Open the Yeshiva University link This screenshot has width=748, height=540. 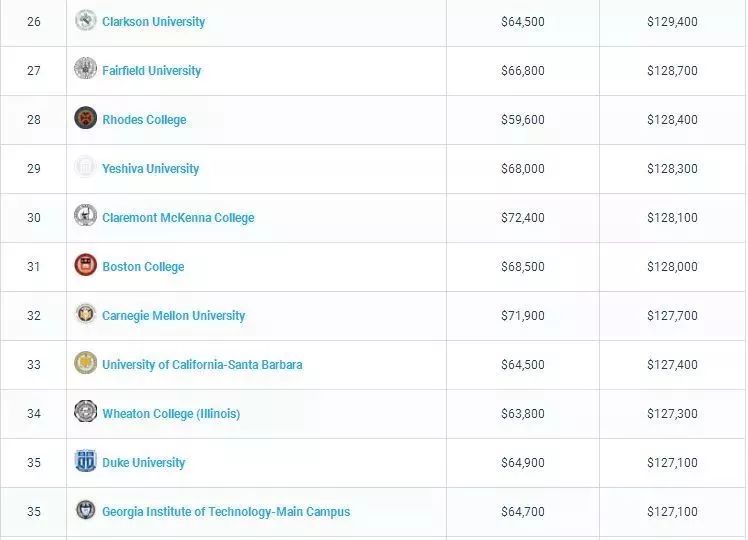click(150, 169)
